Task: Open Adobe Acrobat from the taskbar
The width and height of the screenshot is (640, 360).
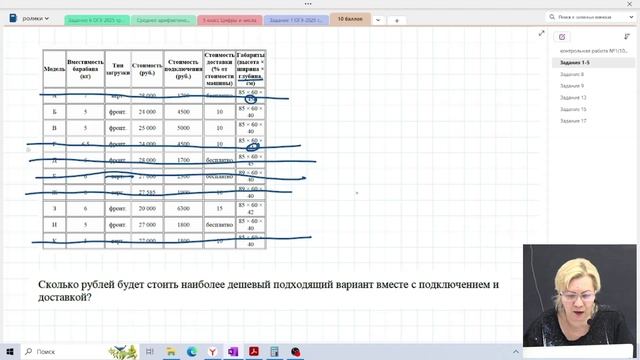Action: click(x=254, y=351)
